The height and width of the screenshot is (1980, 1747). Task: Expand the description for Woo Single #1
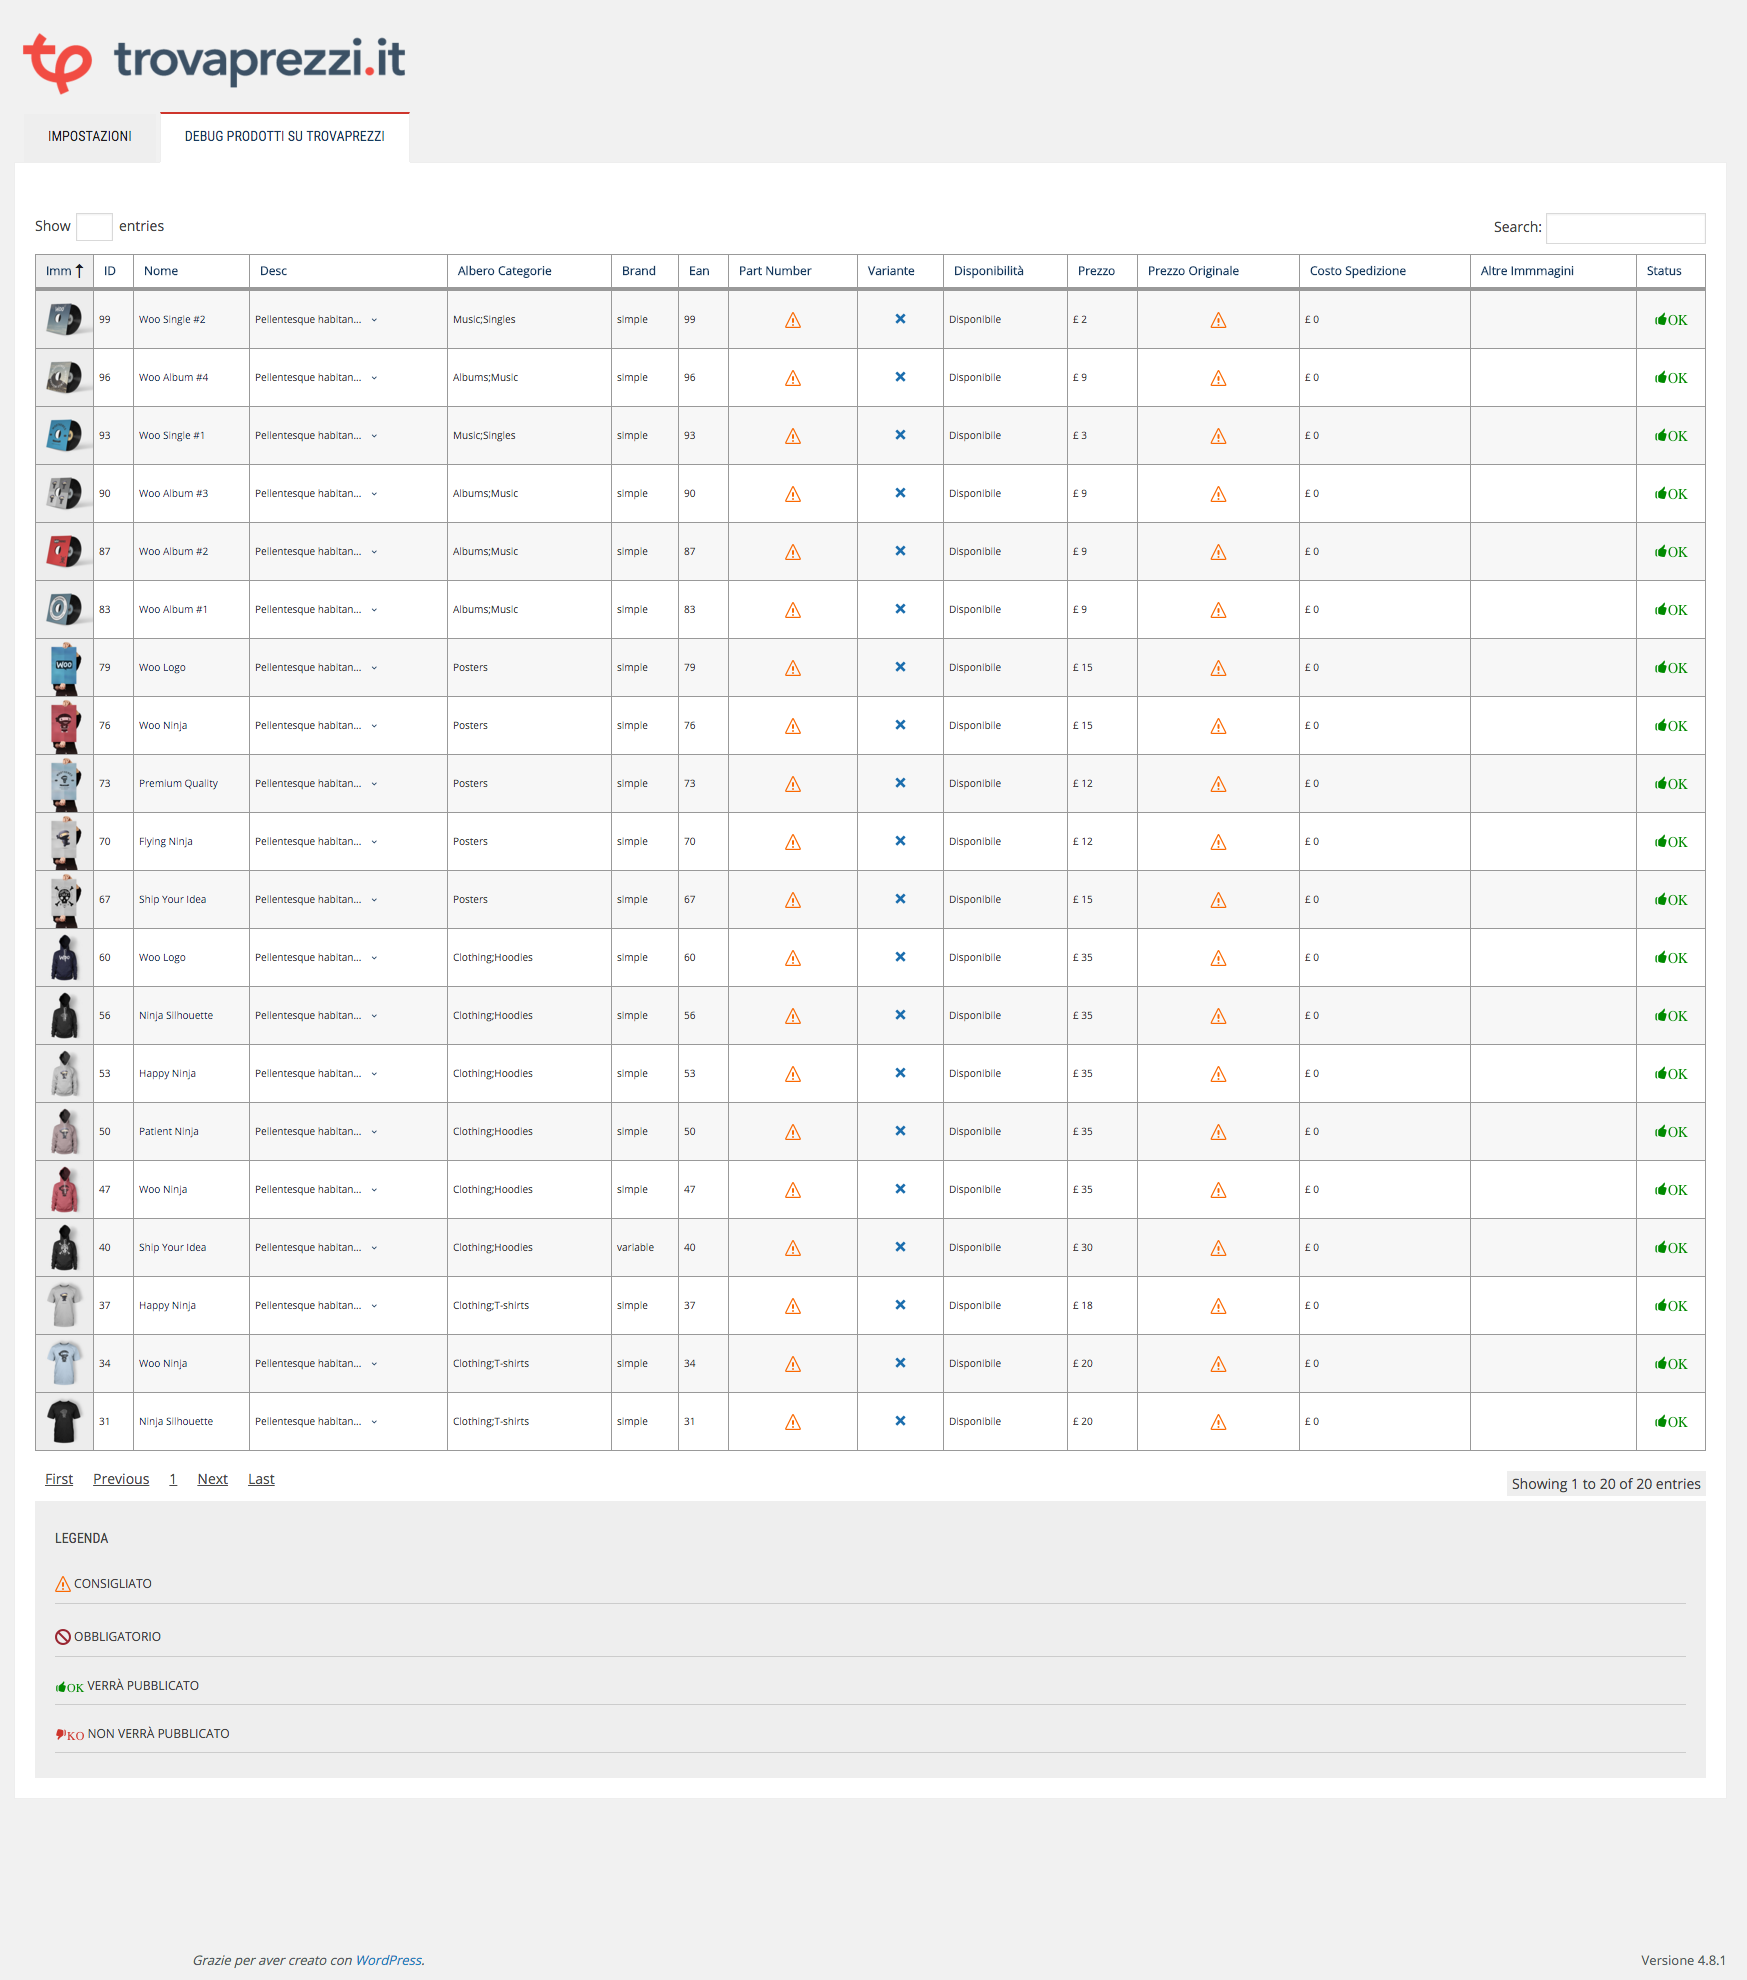(374, 436)
